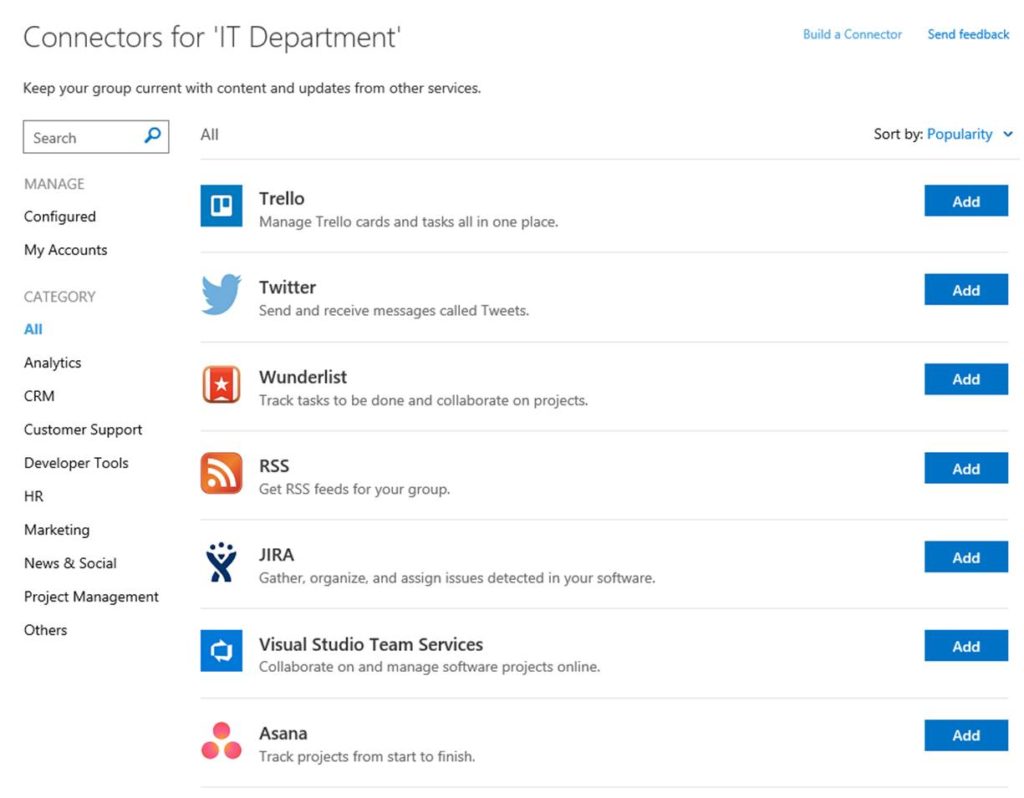The width and height of the screenshot is (1024, 798).
Task: Click the Visual Studio Team Services icon
Action: pyautogui.click(x=221, y=650)
